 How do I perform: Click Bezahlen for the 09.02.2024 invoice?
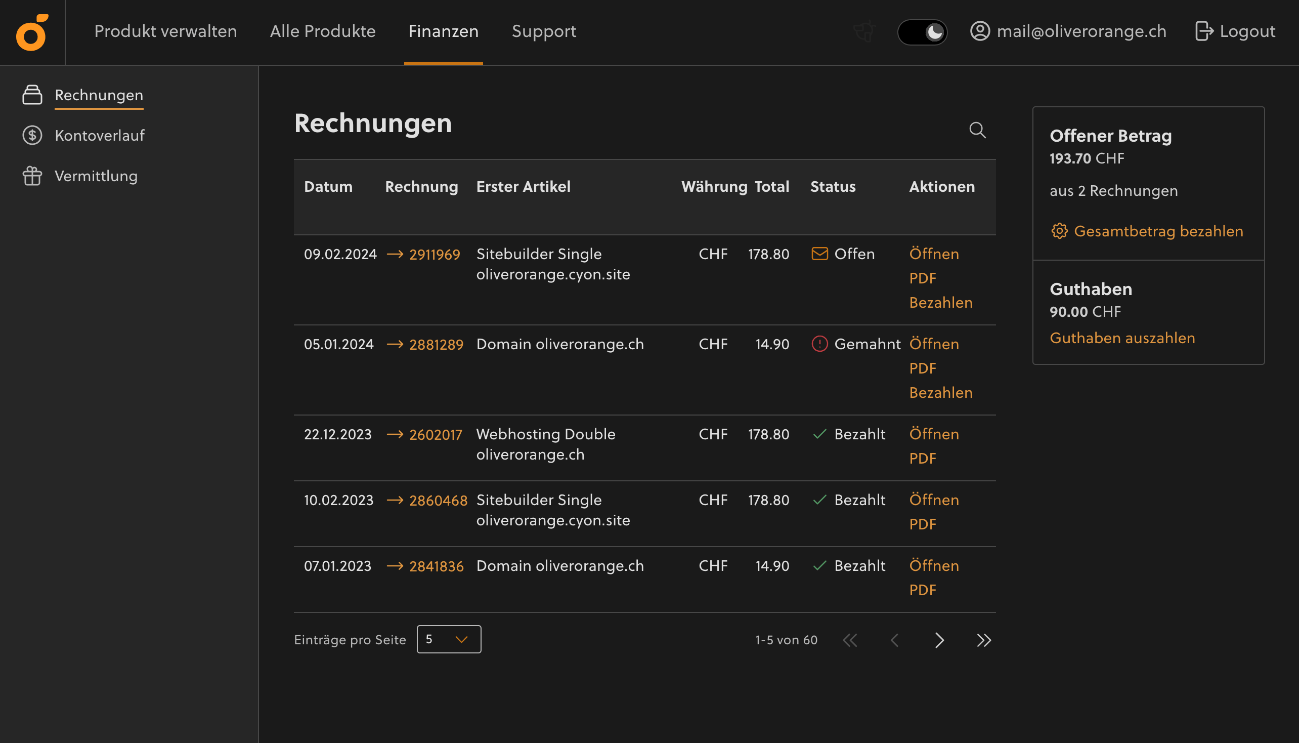(x=941, y=302)
